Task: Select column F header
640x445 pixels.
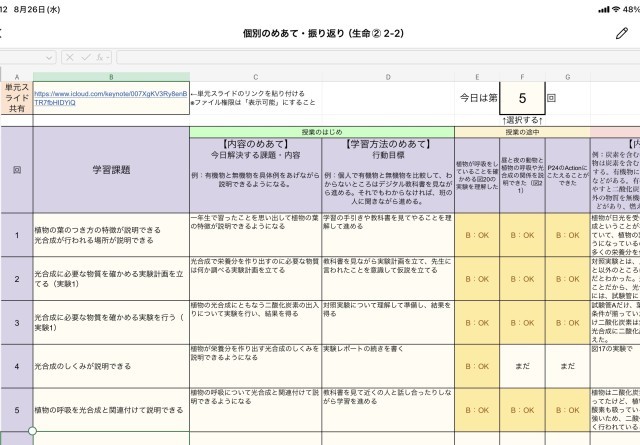Action: point(522,77)
